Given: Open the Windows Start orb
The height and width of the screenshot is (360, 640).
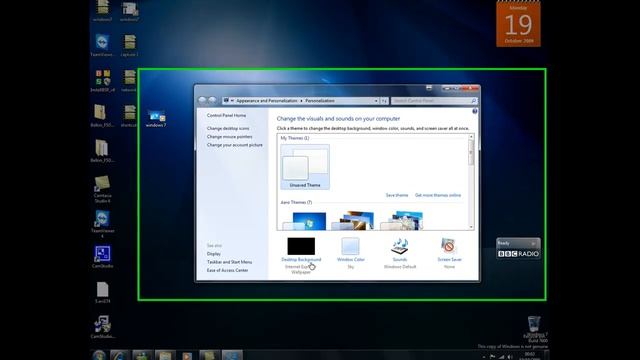Looking at the screenshot, I should (x=99, y=355).
